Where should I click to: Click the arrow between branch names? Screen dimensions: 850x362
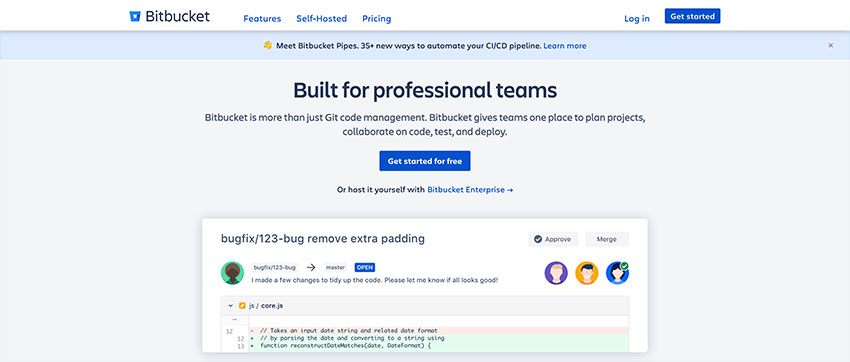311,267
